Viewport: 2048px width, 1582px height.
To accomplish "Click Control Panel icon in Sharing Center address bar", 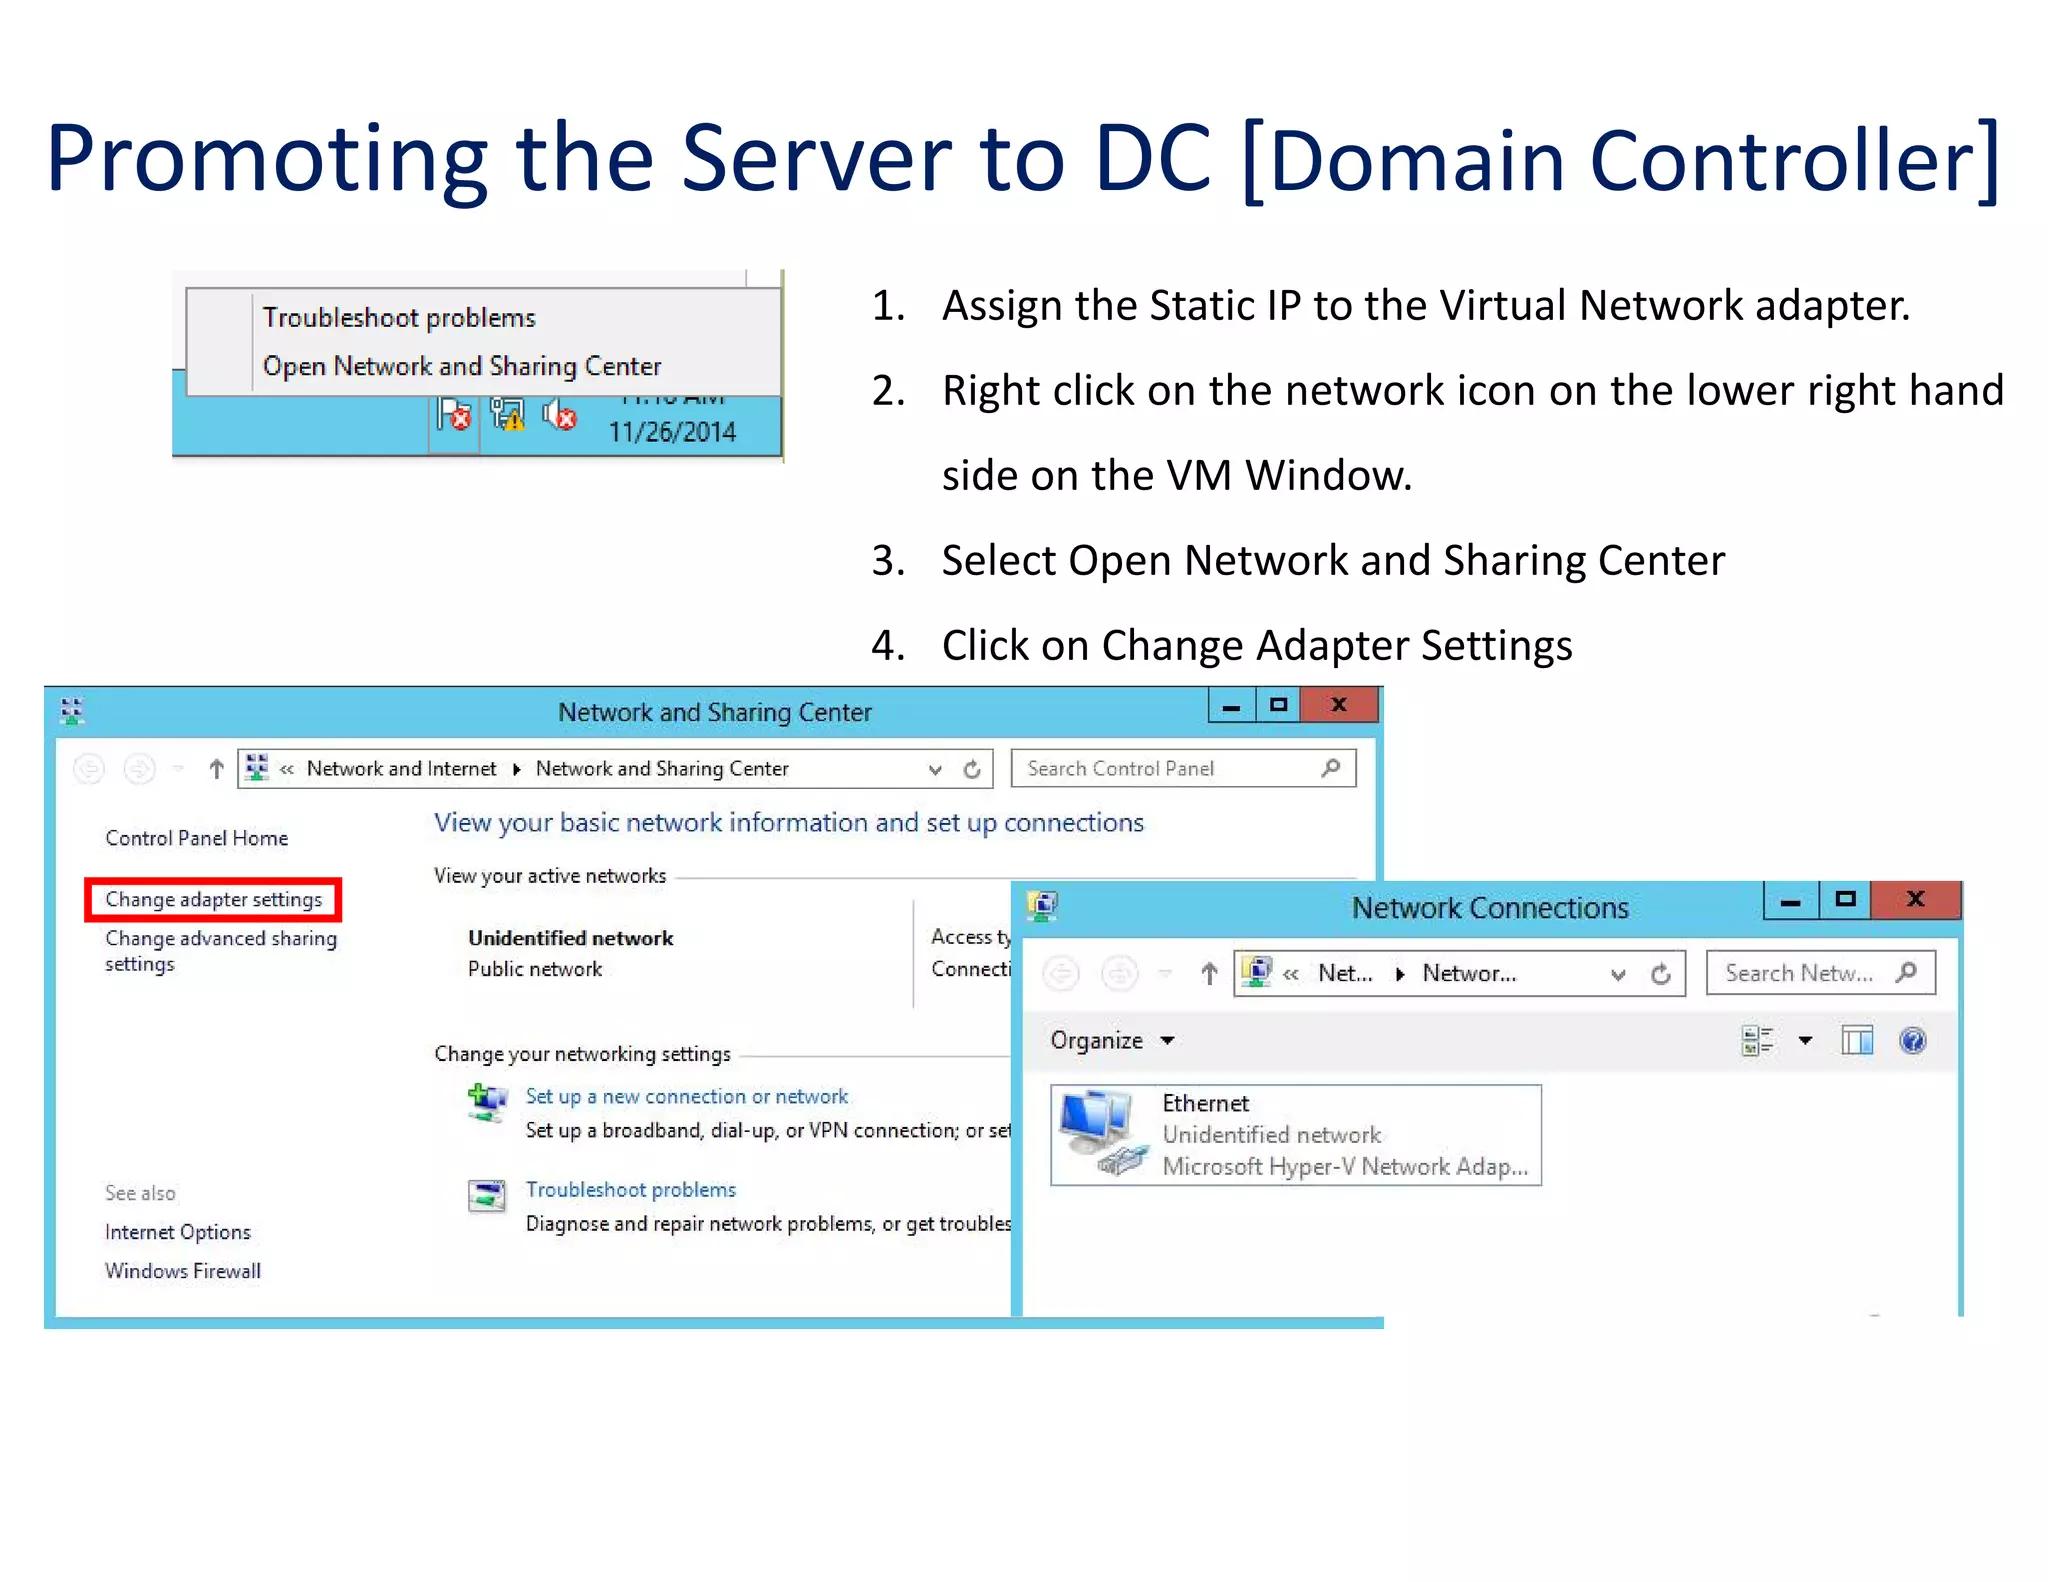I will 257,767.
